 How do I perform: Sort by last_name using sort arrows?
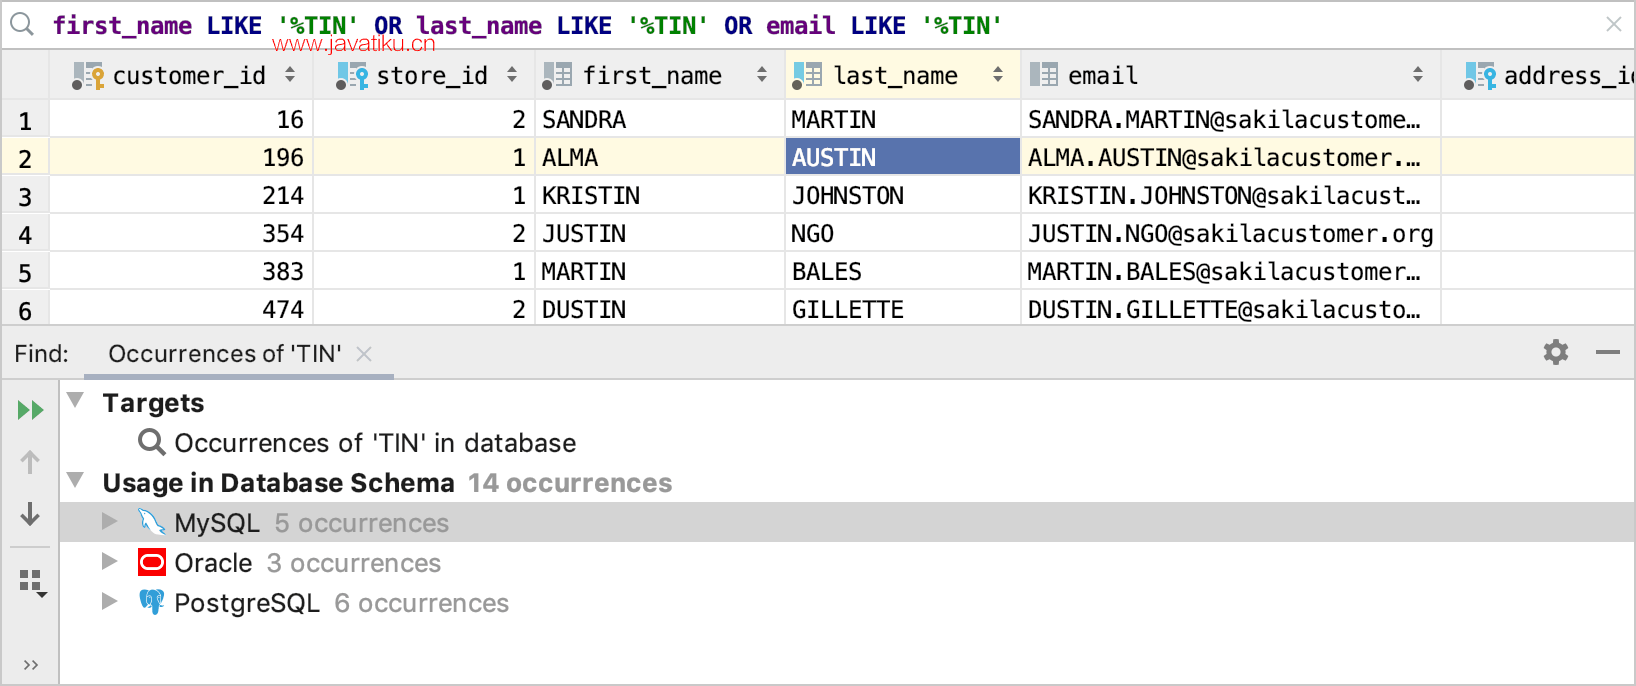[998, 75]
